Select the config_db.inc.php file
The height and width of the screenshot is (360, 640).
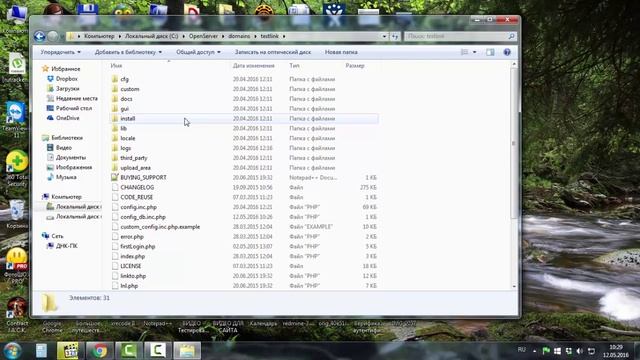[143, 217]
